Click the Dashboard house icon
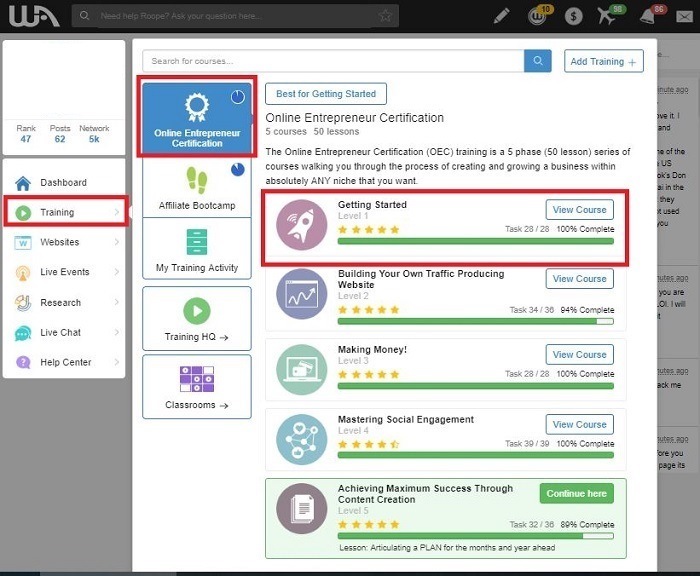700x576 pixels. click(23, 183)
